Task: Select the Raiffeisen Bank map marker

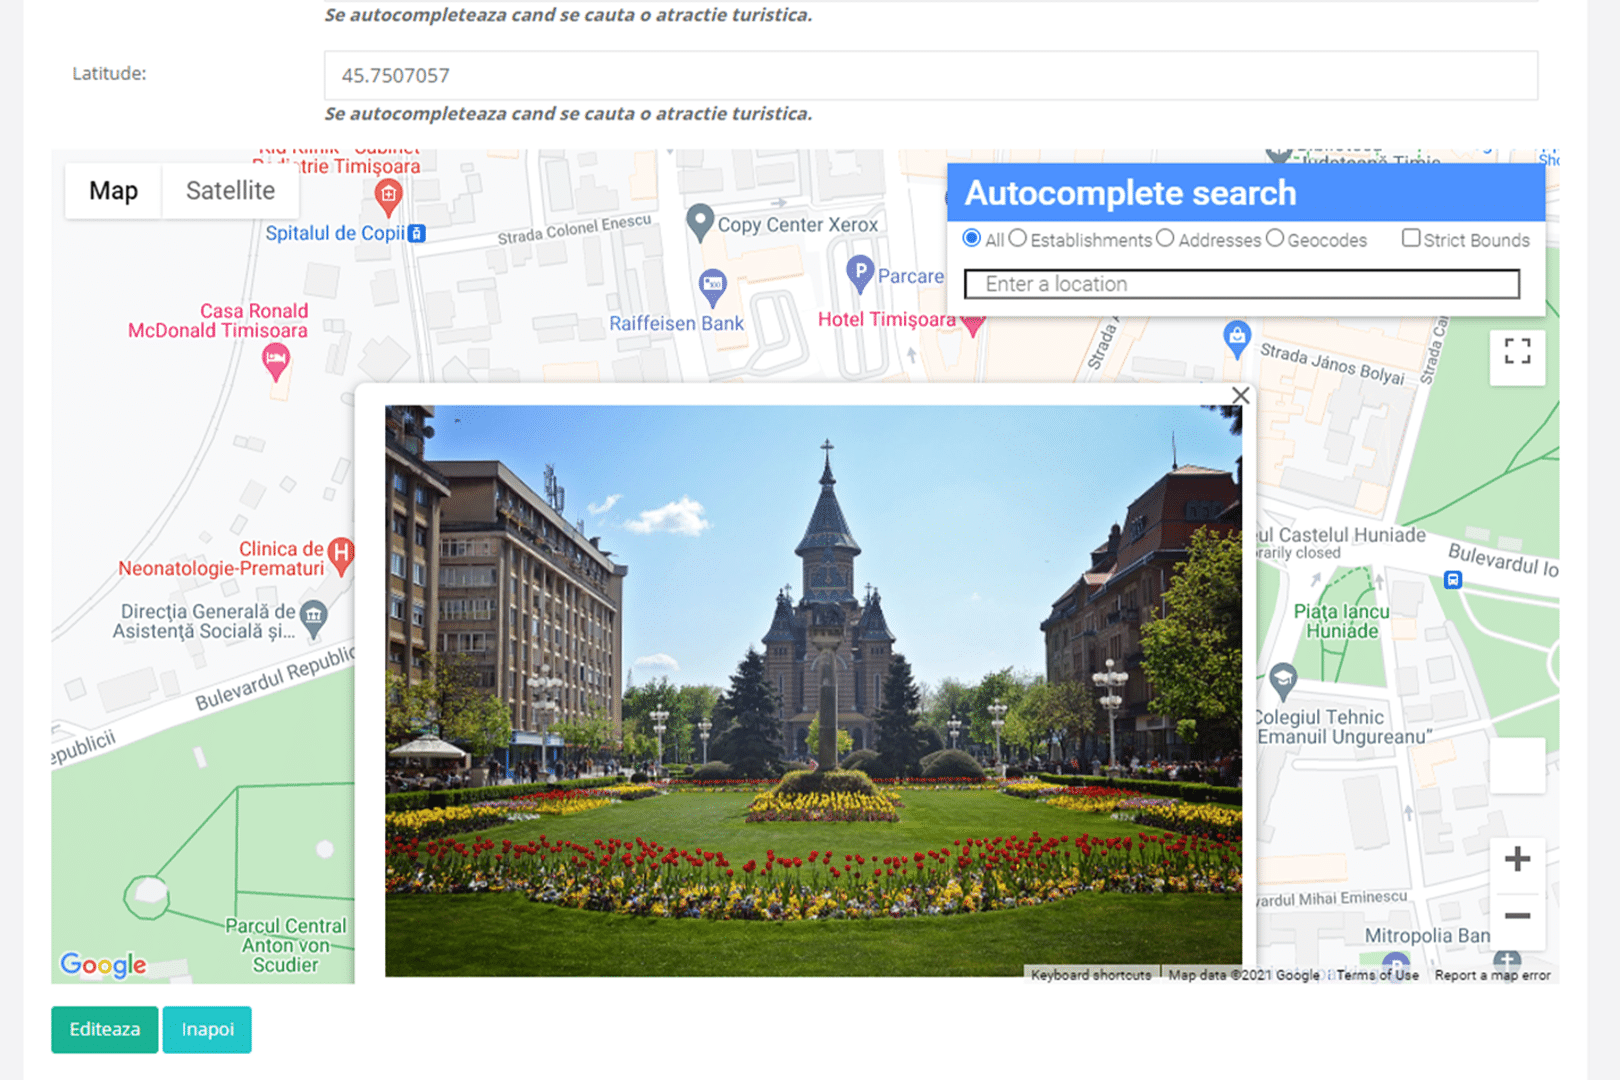Action: (x=712, y=286)
